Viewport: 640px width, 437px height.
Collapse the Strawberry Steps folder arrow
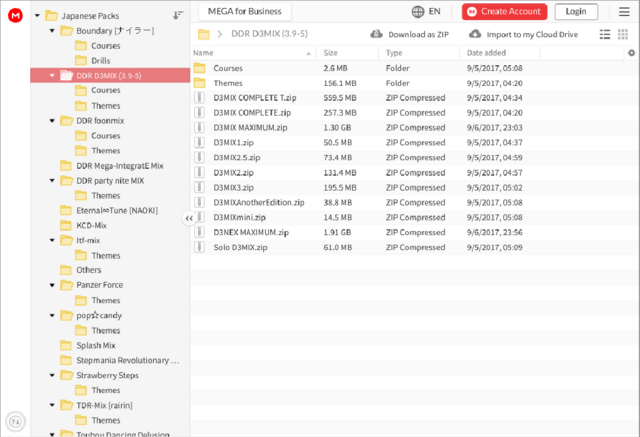(52, 375)
